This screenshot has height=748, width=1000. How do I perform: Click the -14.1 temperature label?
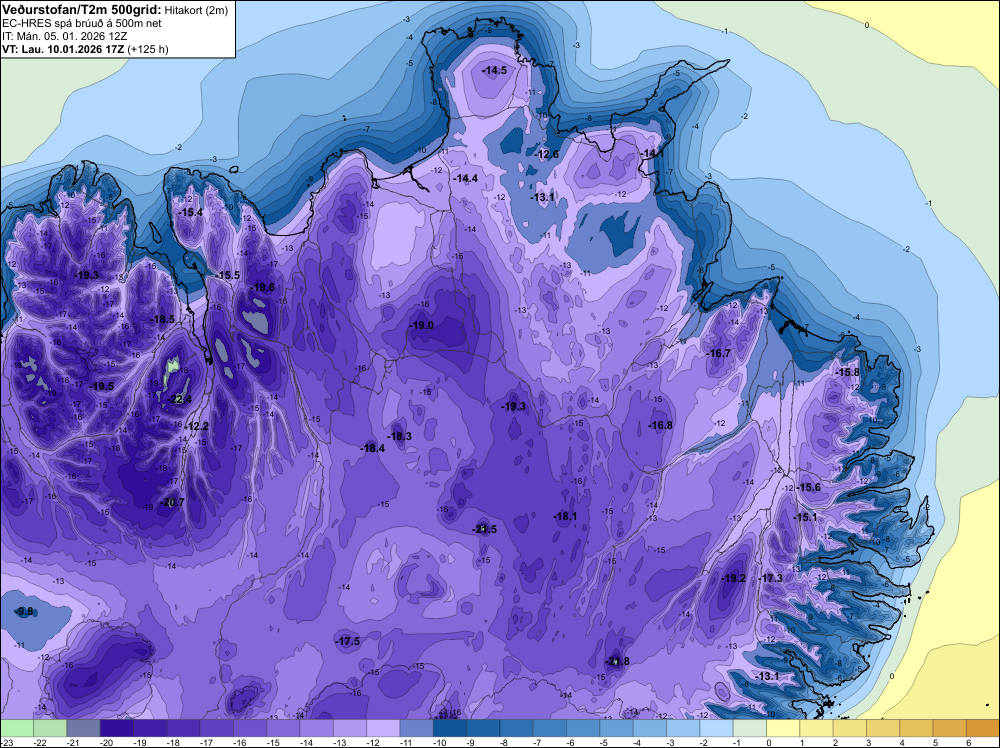(x=652, y=154)
